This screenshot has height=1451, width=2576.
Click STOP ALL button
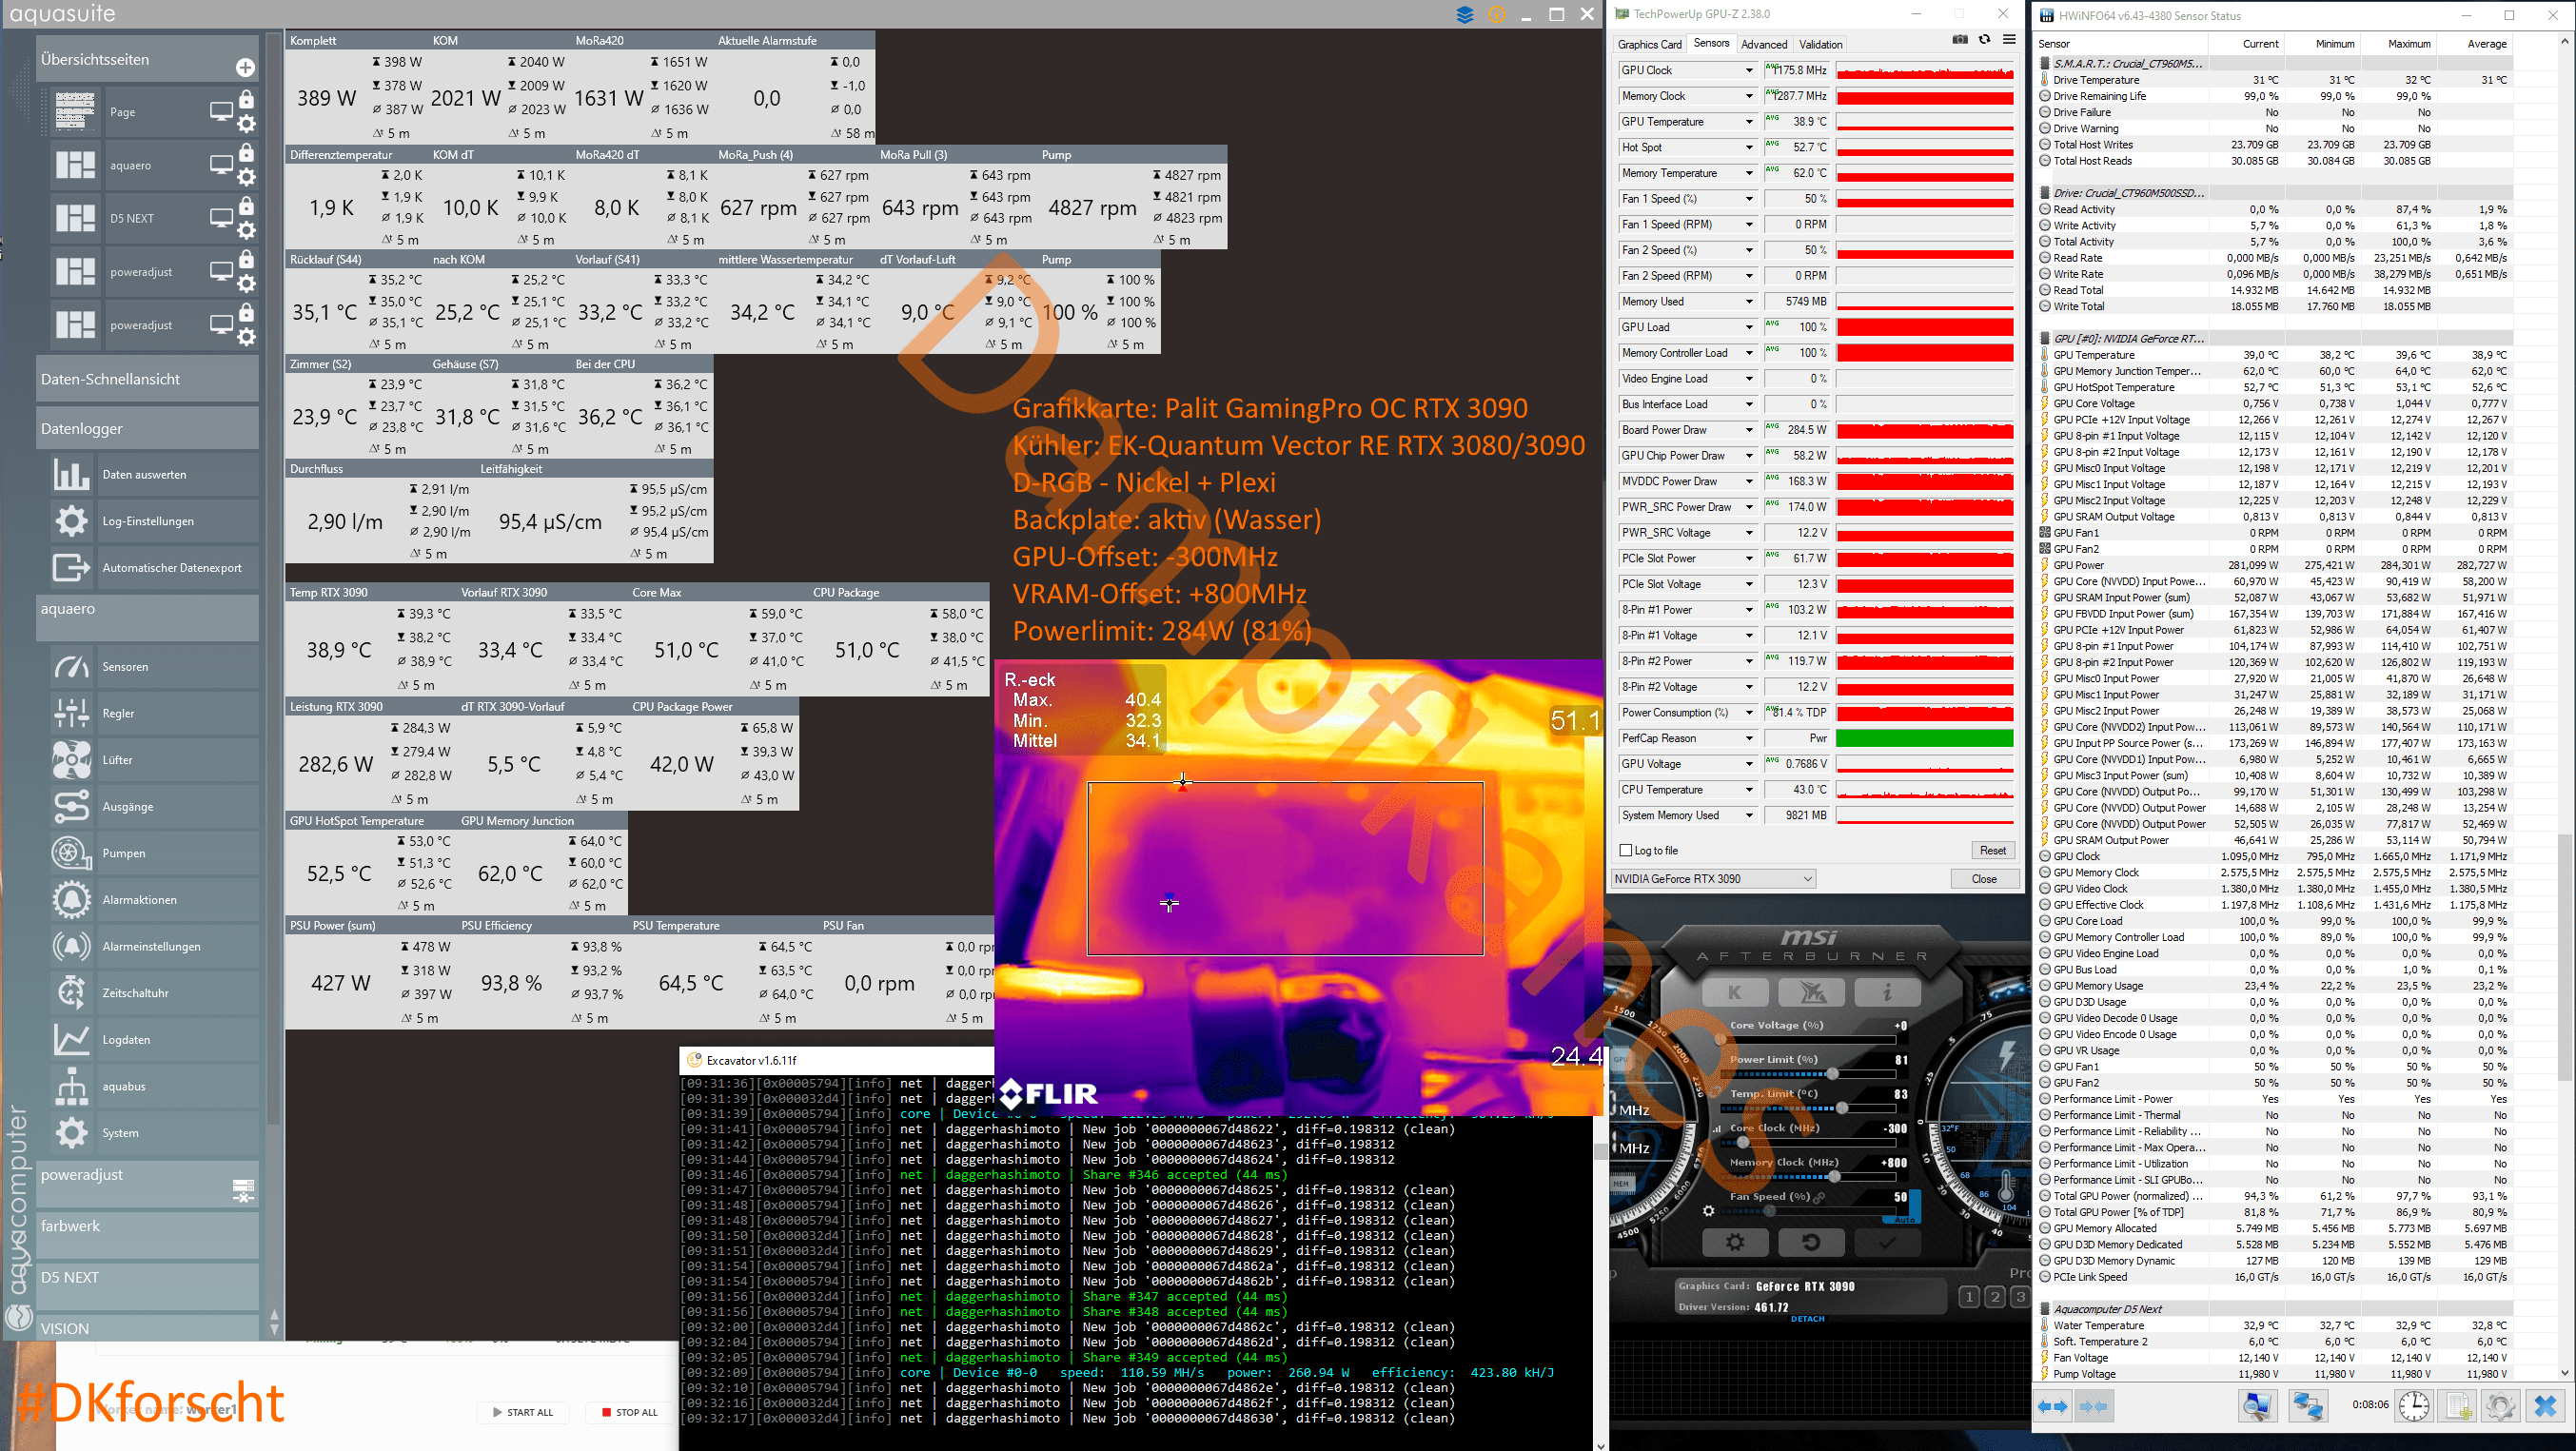coord(628,1412)
